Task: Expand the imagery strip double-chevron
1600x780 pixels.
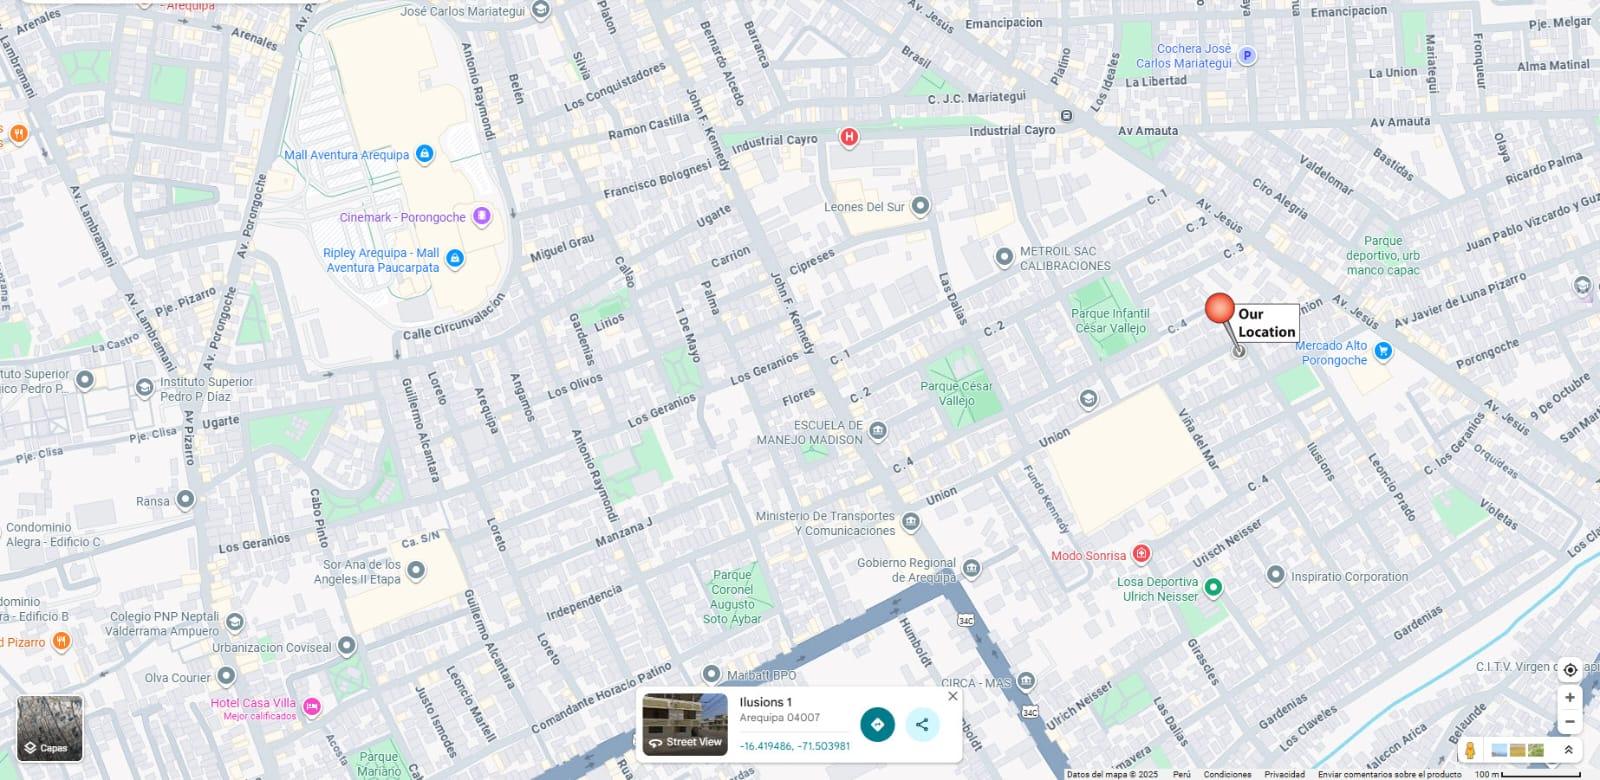Action: point(1568,750)
